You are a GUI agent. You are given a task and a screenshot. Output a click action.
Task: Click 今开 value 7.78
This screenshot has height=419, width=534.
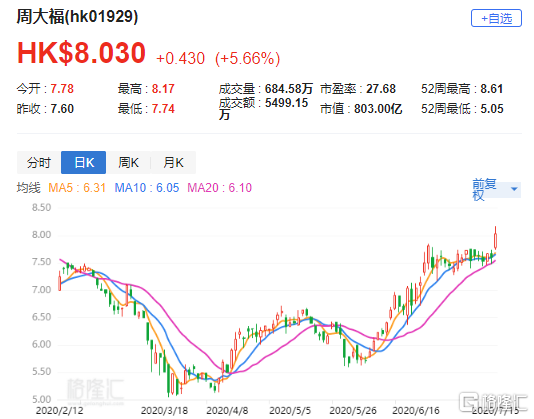(62, 89)
